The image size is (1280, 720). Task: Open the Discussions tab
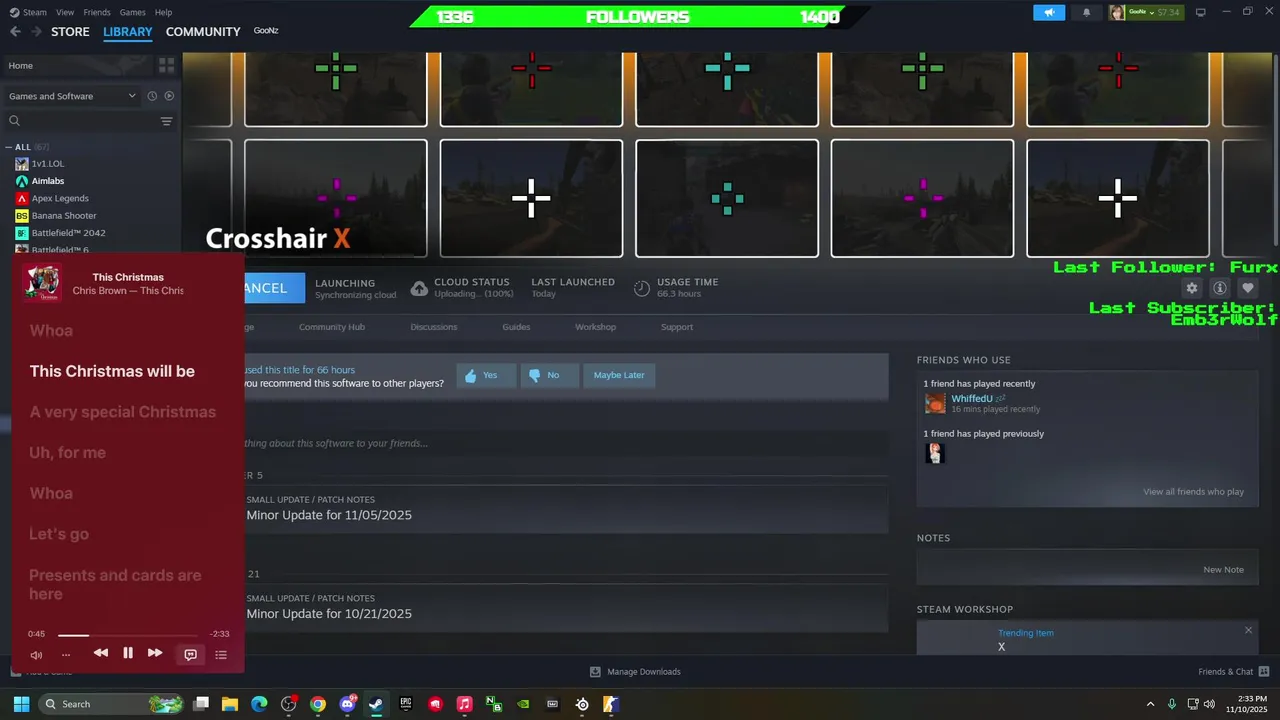pyautogui.click(x=434, y=327)
